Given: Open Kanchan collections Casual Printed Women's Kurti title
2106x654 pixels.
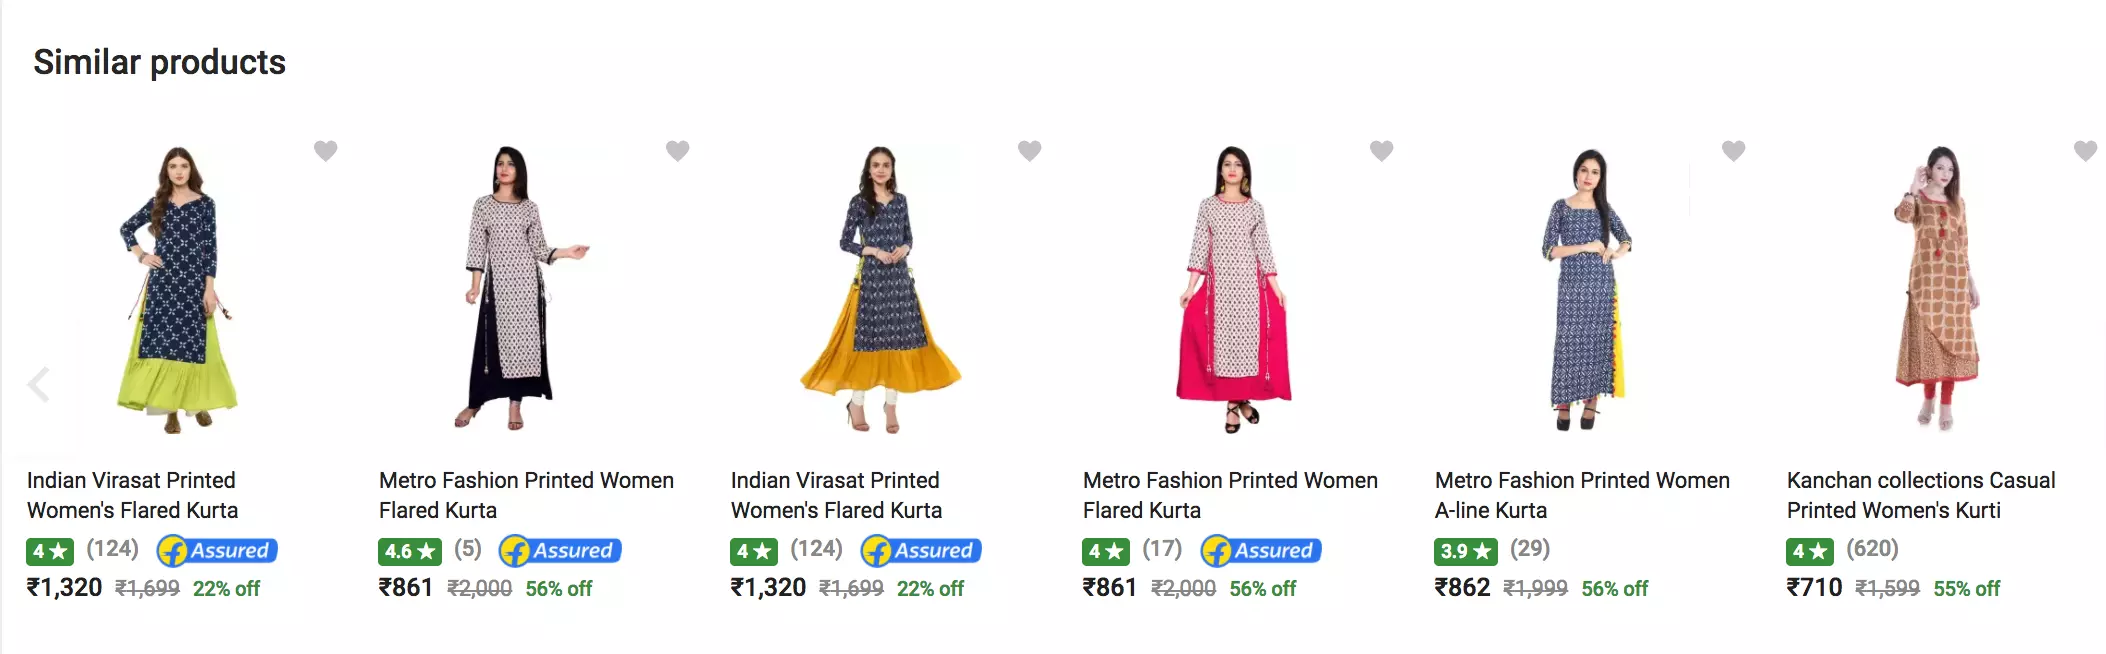Looking at the screenshot, I should coord(1920,495).
